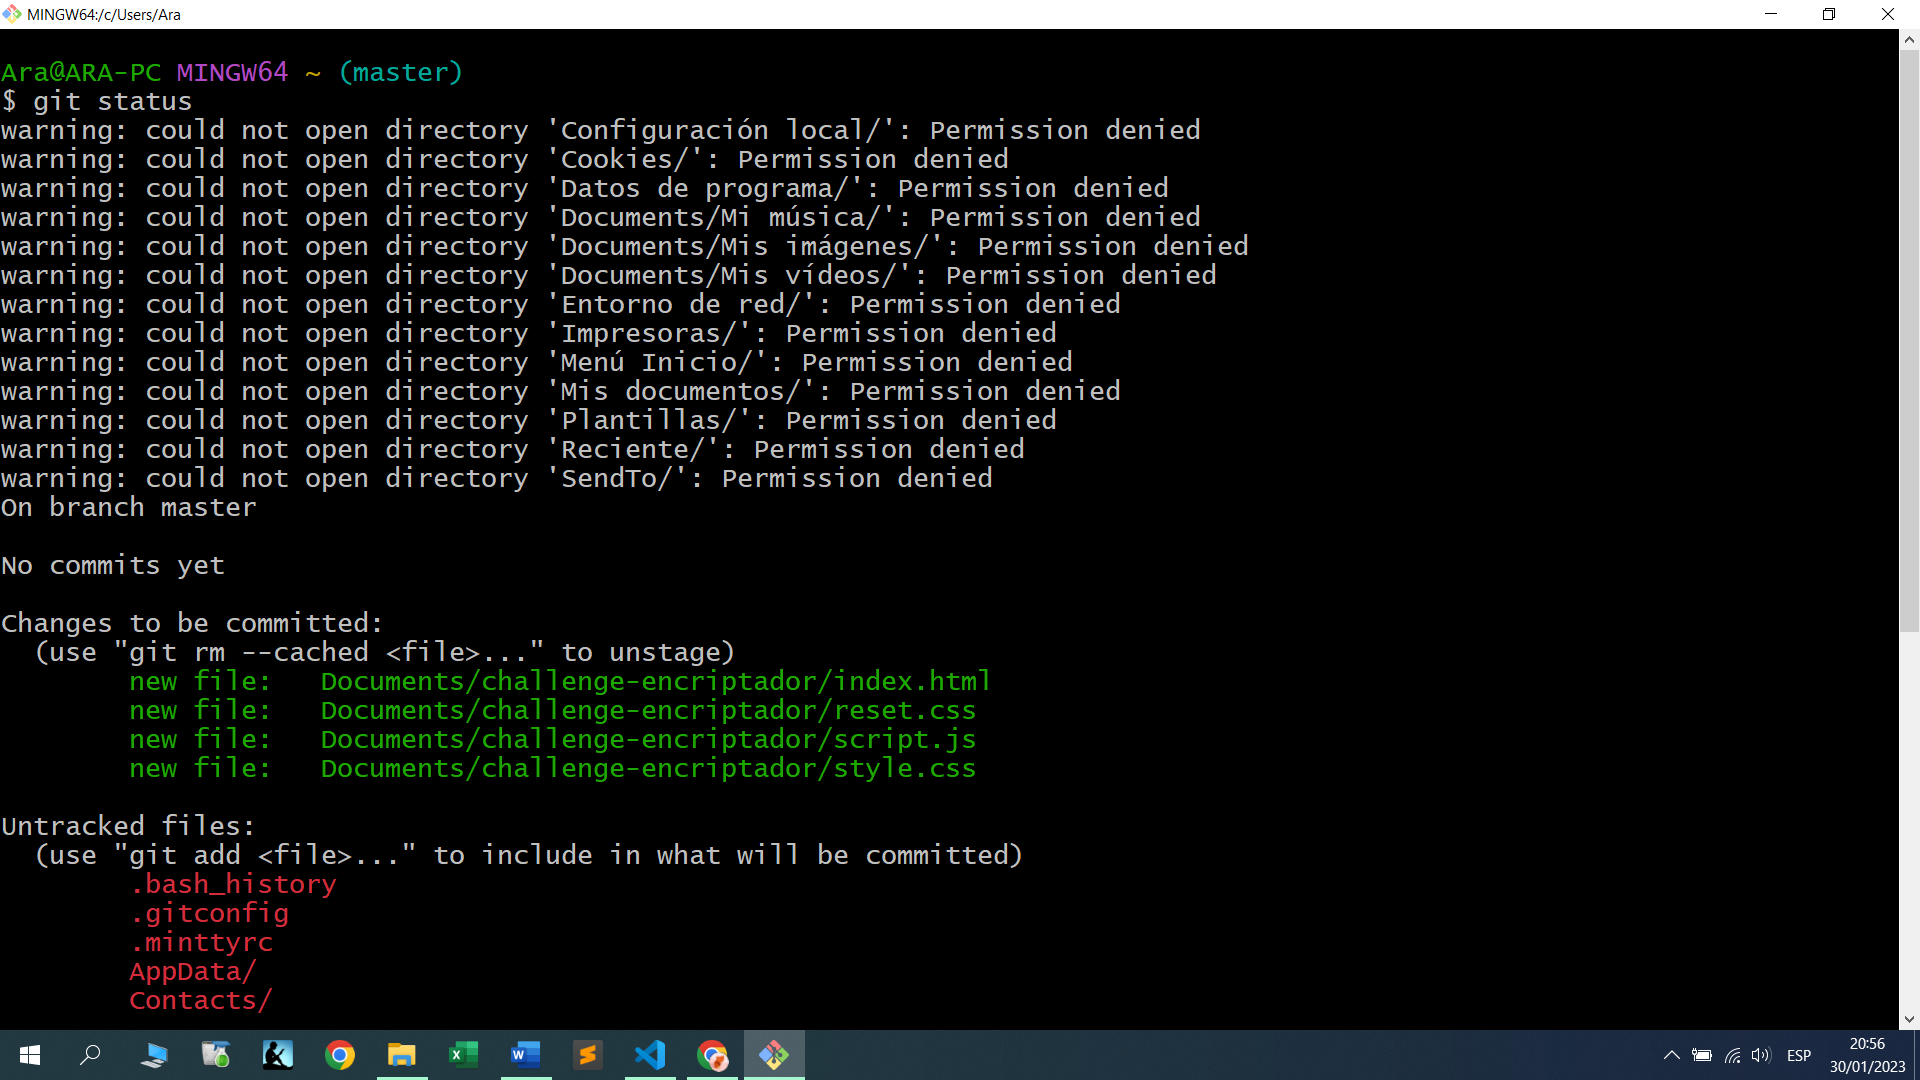Click the show desktop sliver

[1916, 1055]
